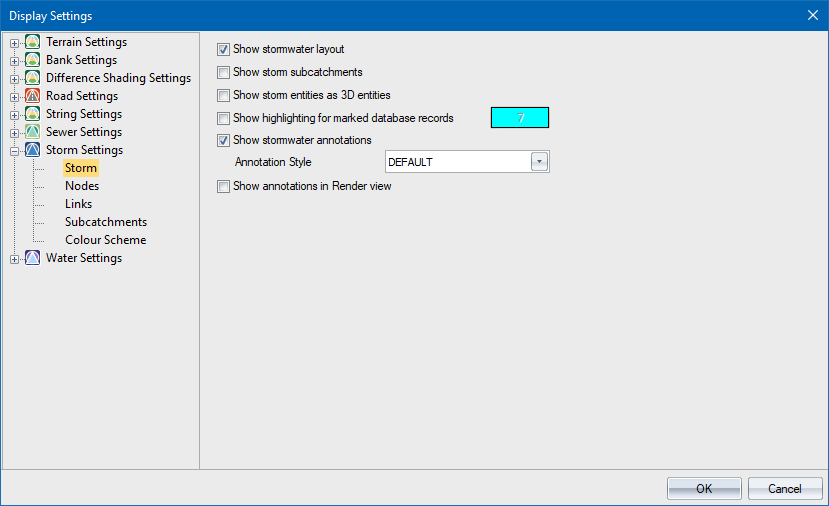
Task: Open the Annotation Style dropdown
Action: click(x=540, y=162)
